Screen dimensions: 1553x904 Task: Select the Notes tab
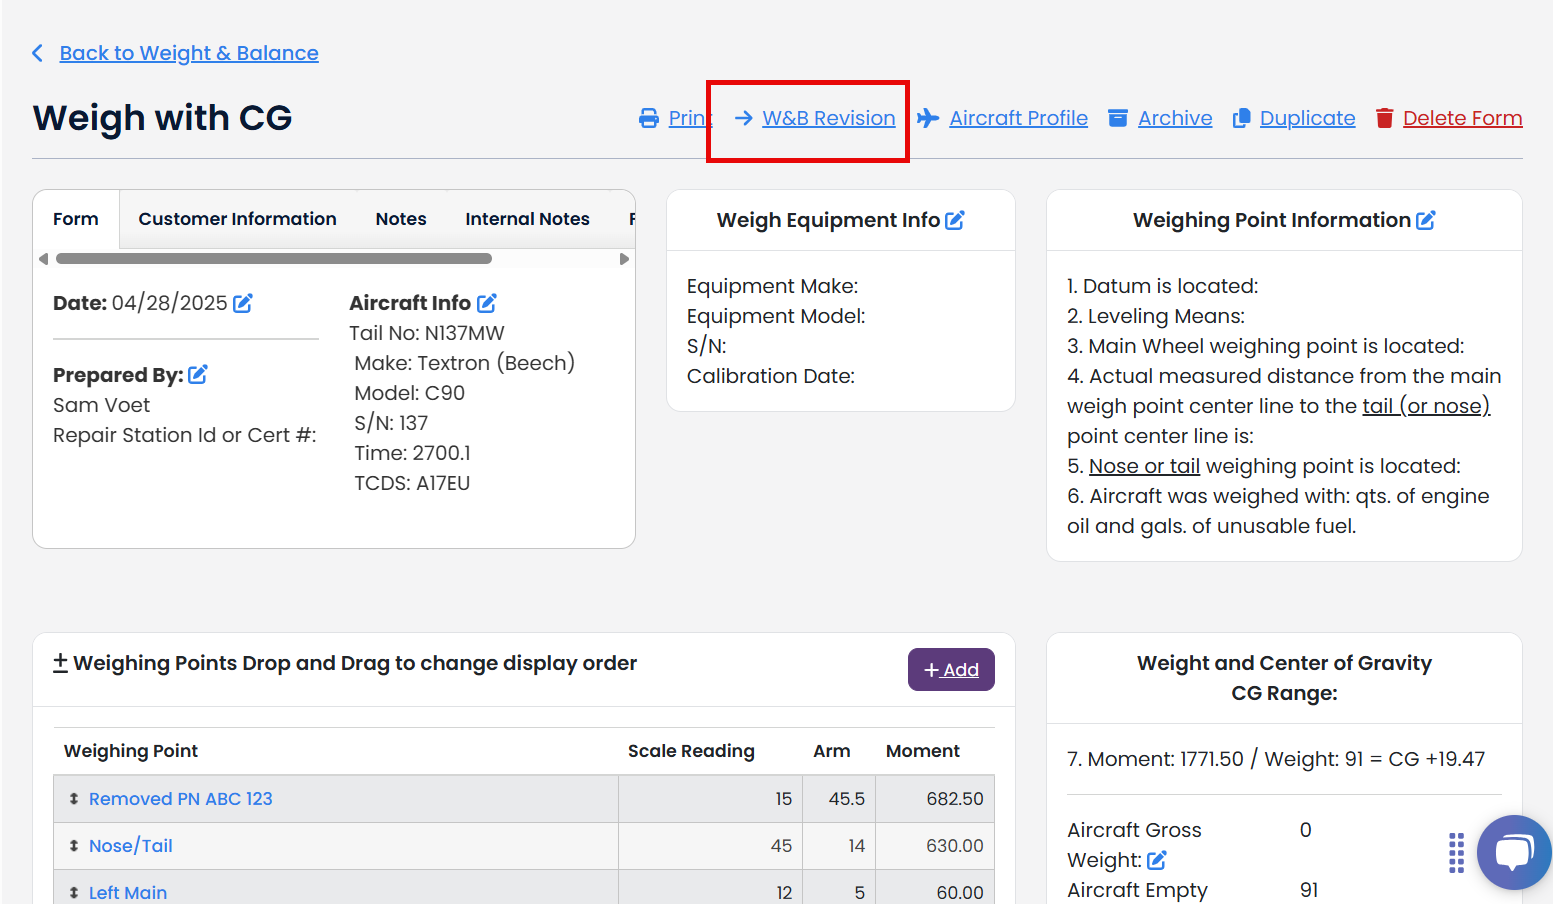401,219
